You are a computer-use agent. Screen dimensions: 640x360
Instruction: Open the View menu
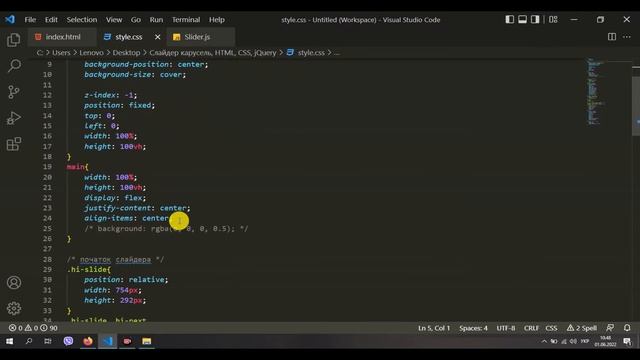[x=114, y=20]
